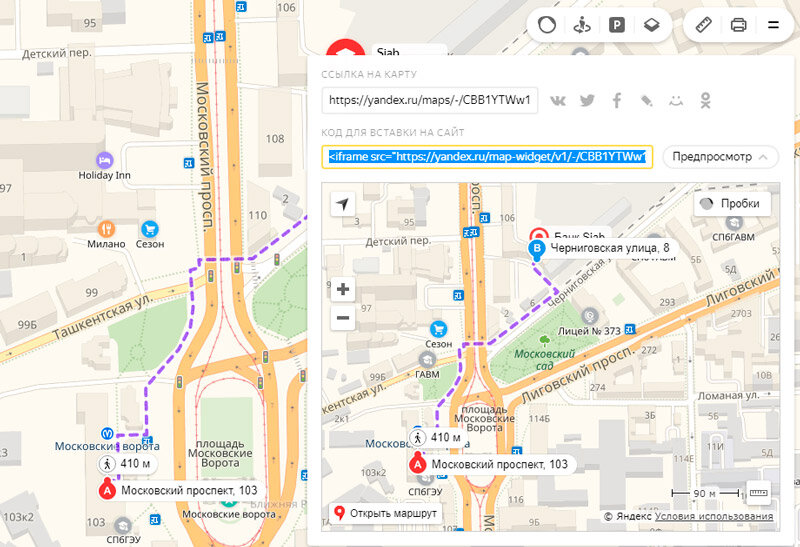Click Сезон cart marker in preview map
The width and height of the screenshot is (800, 547).
point(438,329)
